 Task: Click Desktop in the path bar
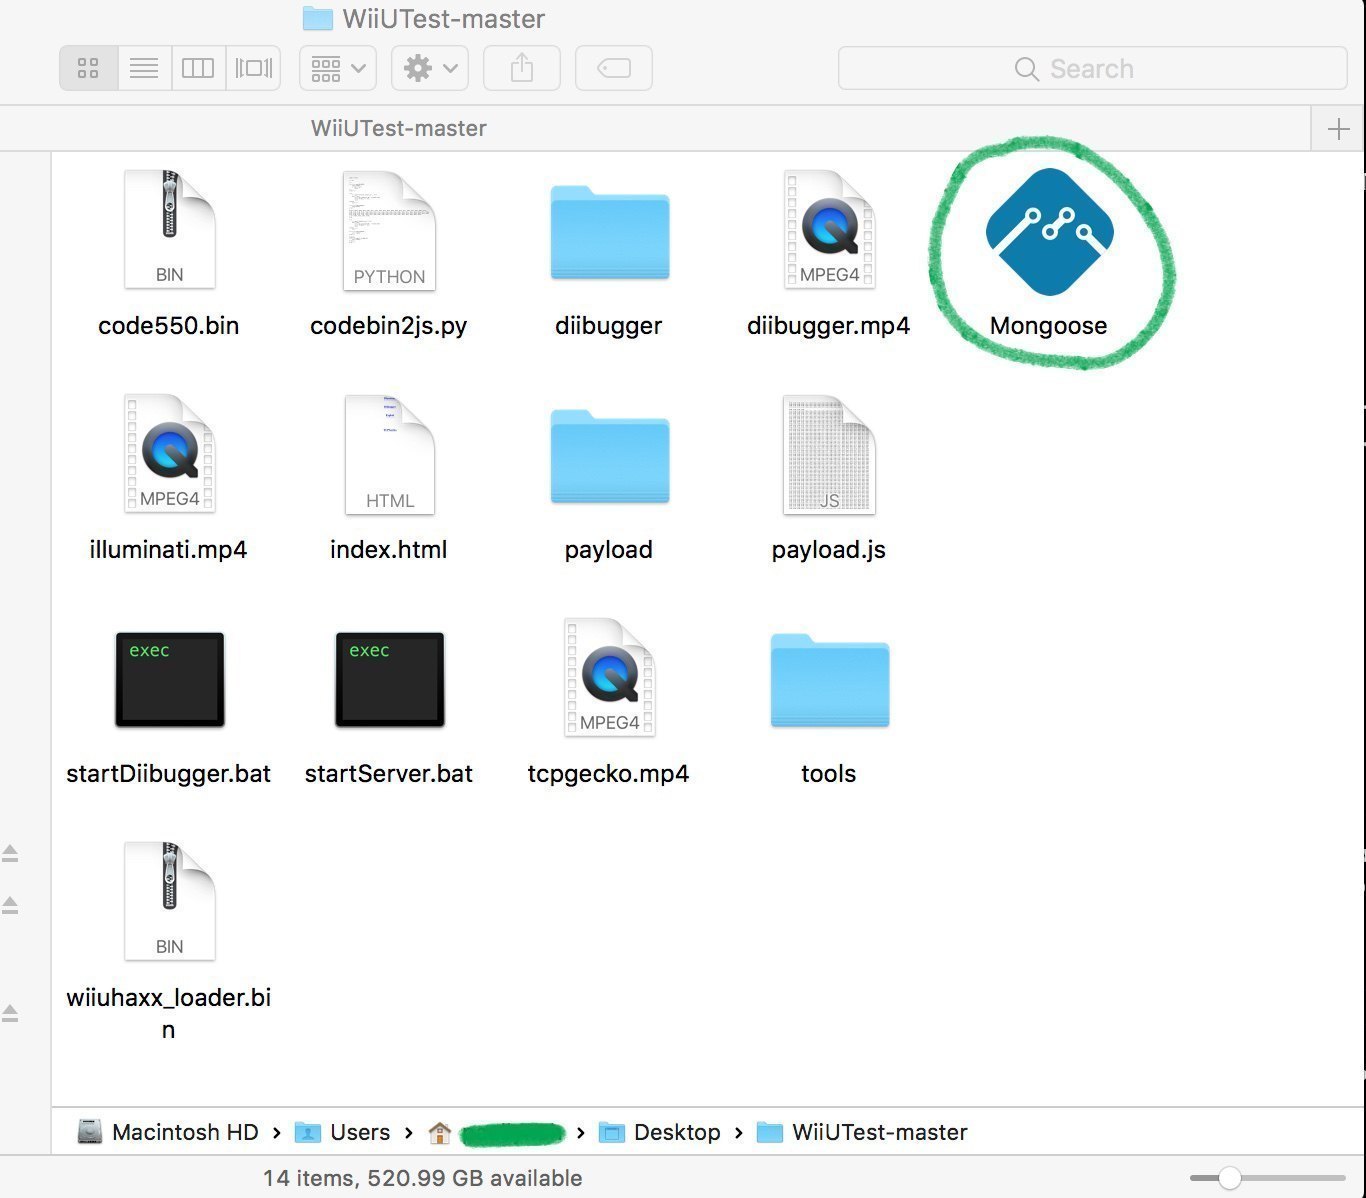tap(660, 1132)
